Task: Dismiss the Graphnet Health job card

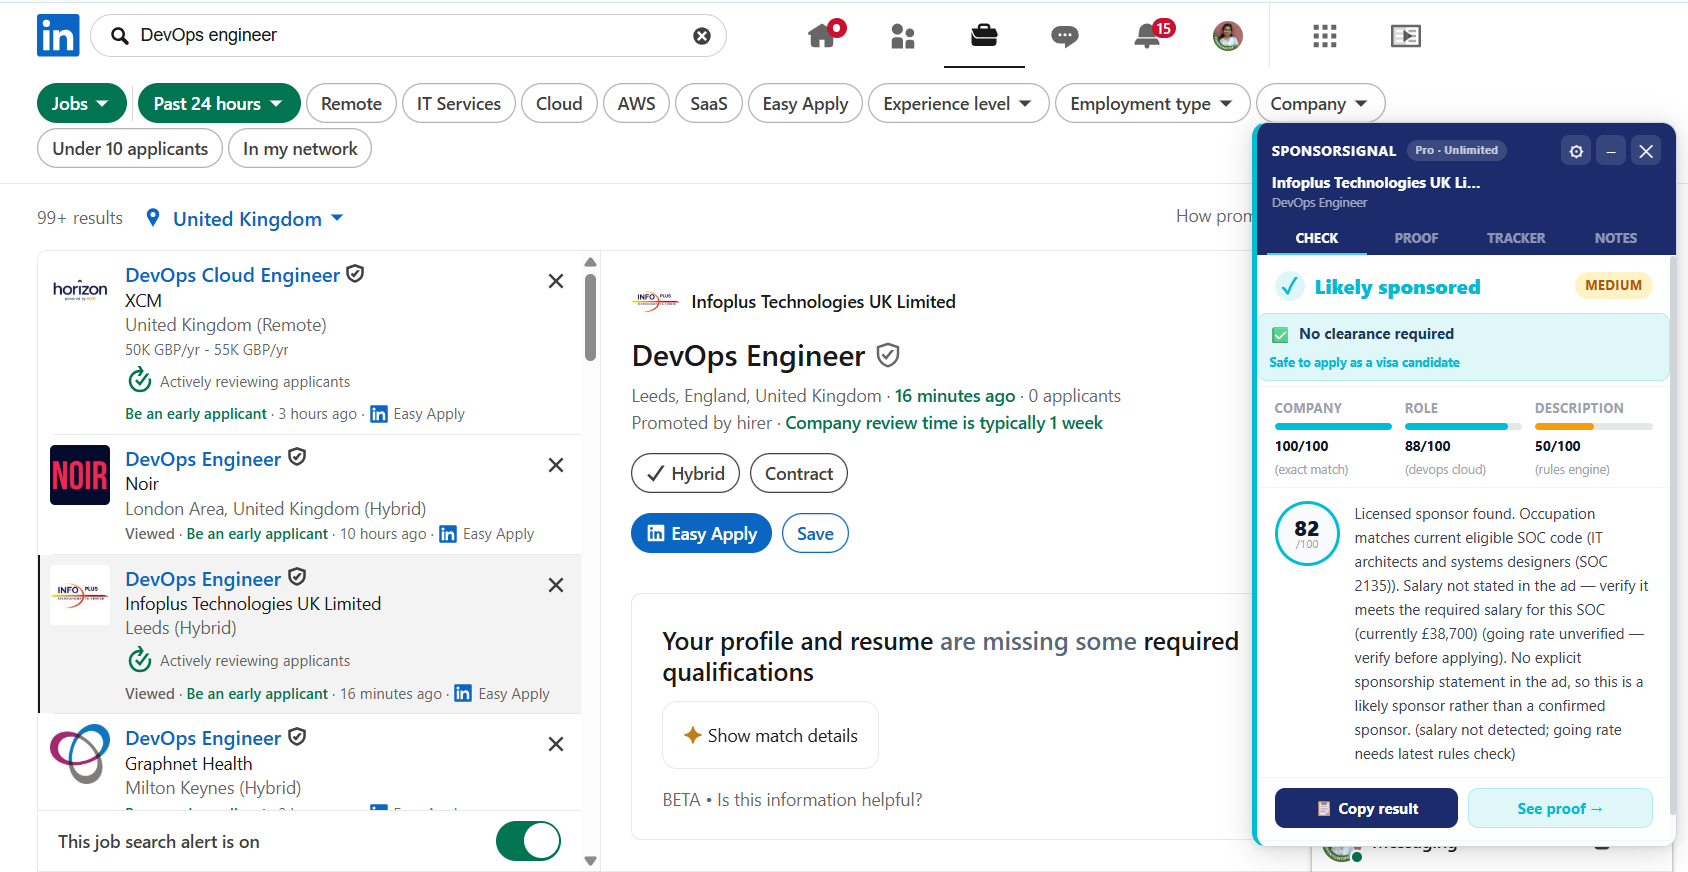Action: [556, 744]
